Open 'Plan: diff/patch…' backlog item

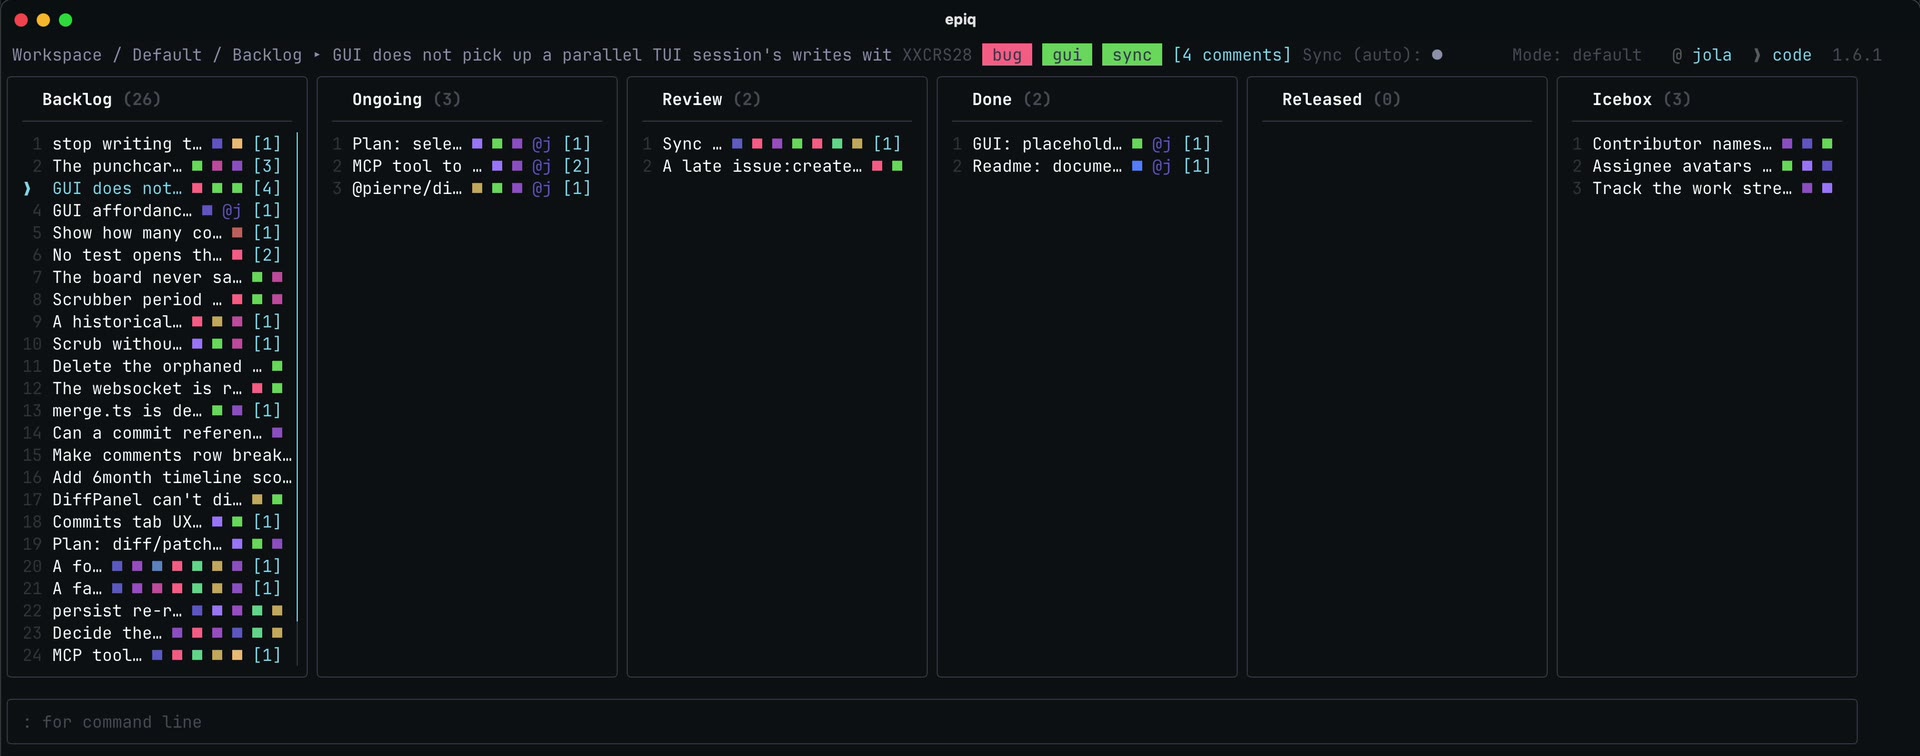[157, 544]
